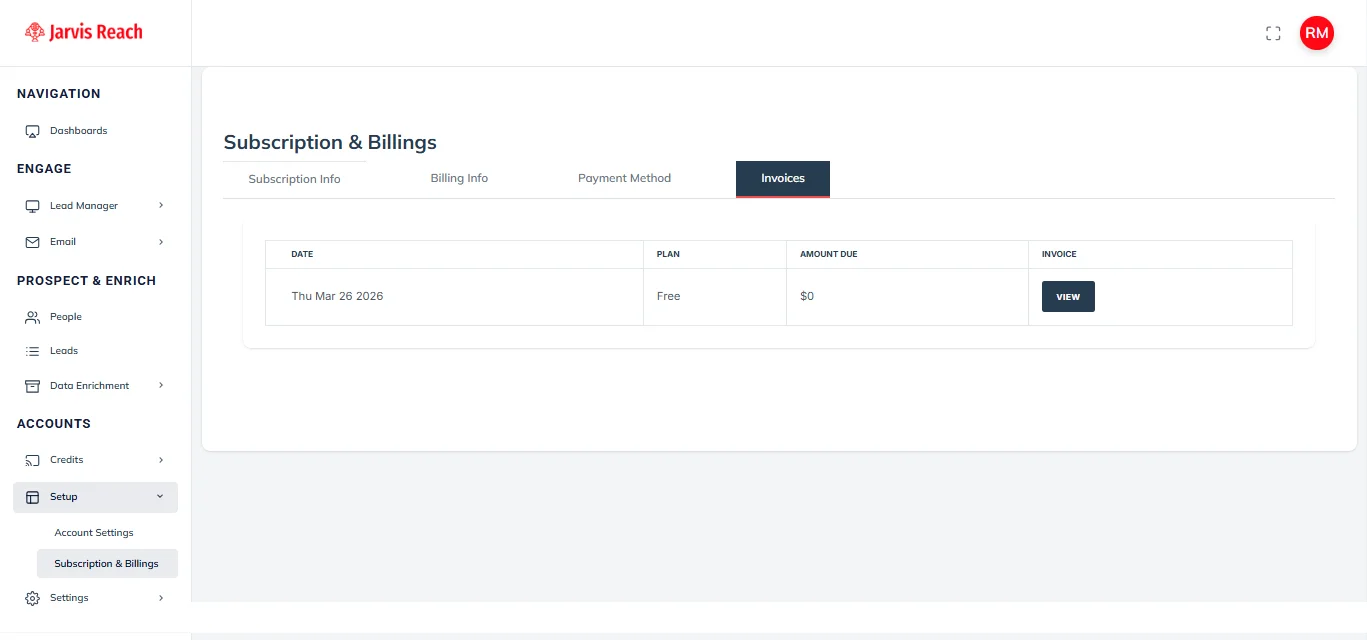
Task: Click the Data Enrichment icon
Action: pos(31,385)
